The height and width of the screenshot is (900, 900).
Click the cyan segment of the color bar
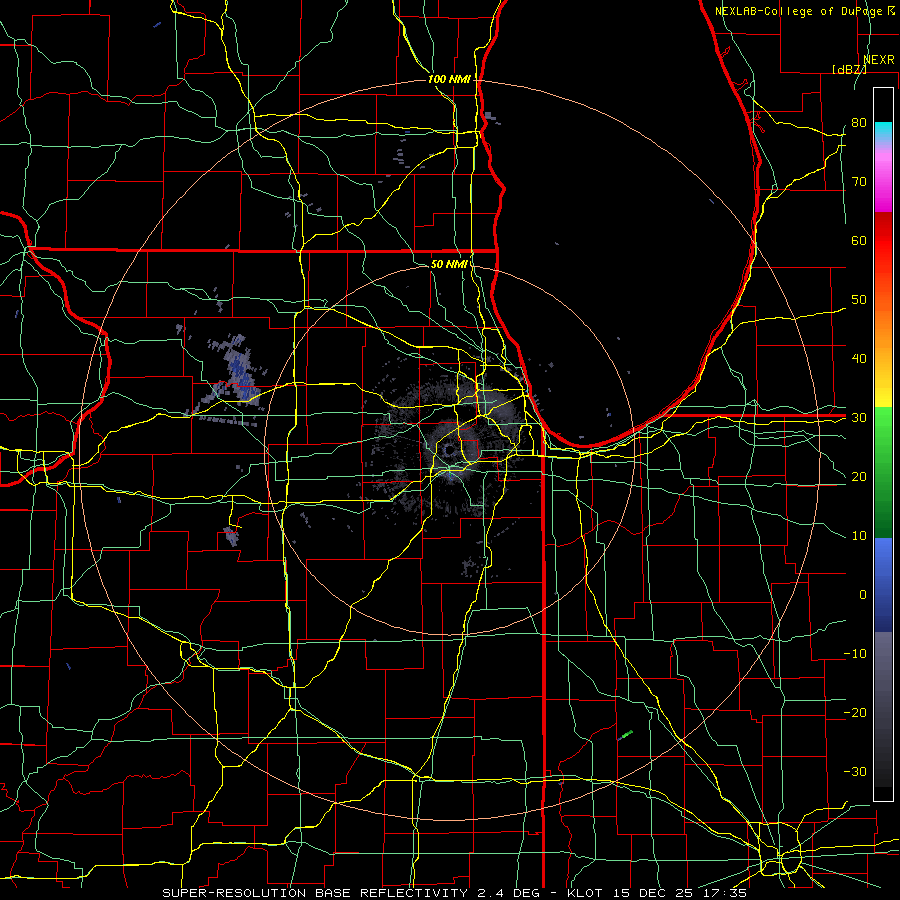tap(883, 130)
